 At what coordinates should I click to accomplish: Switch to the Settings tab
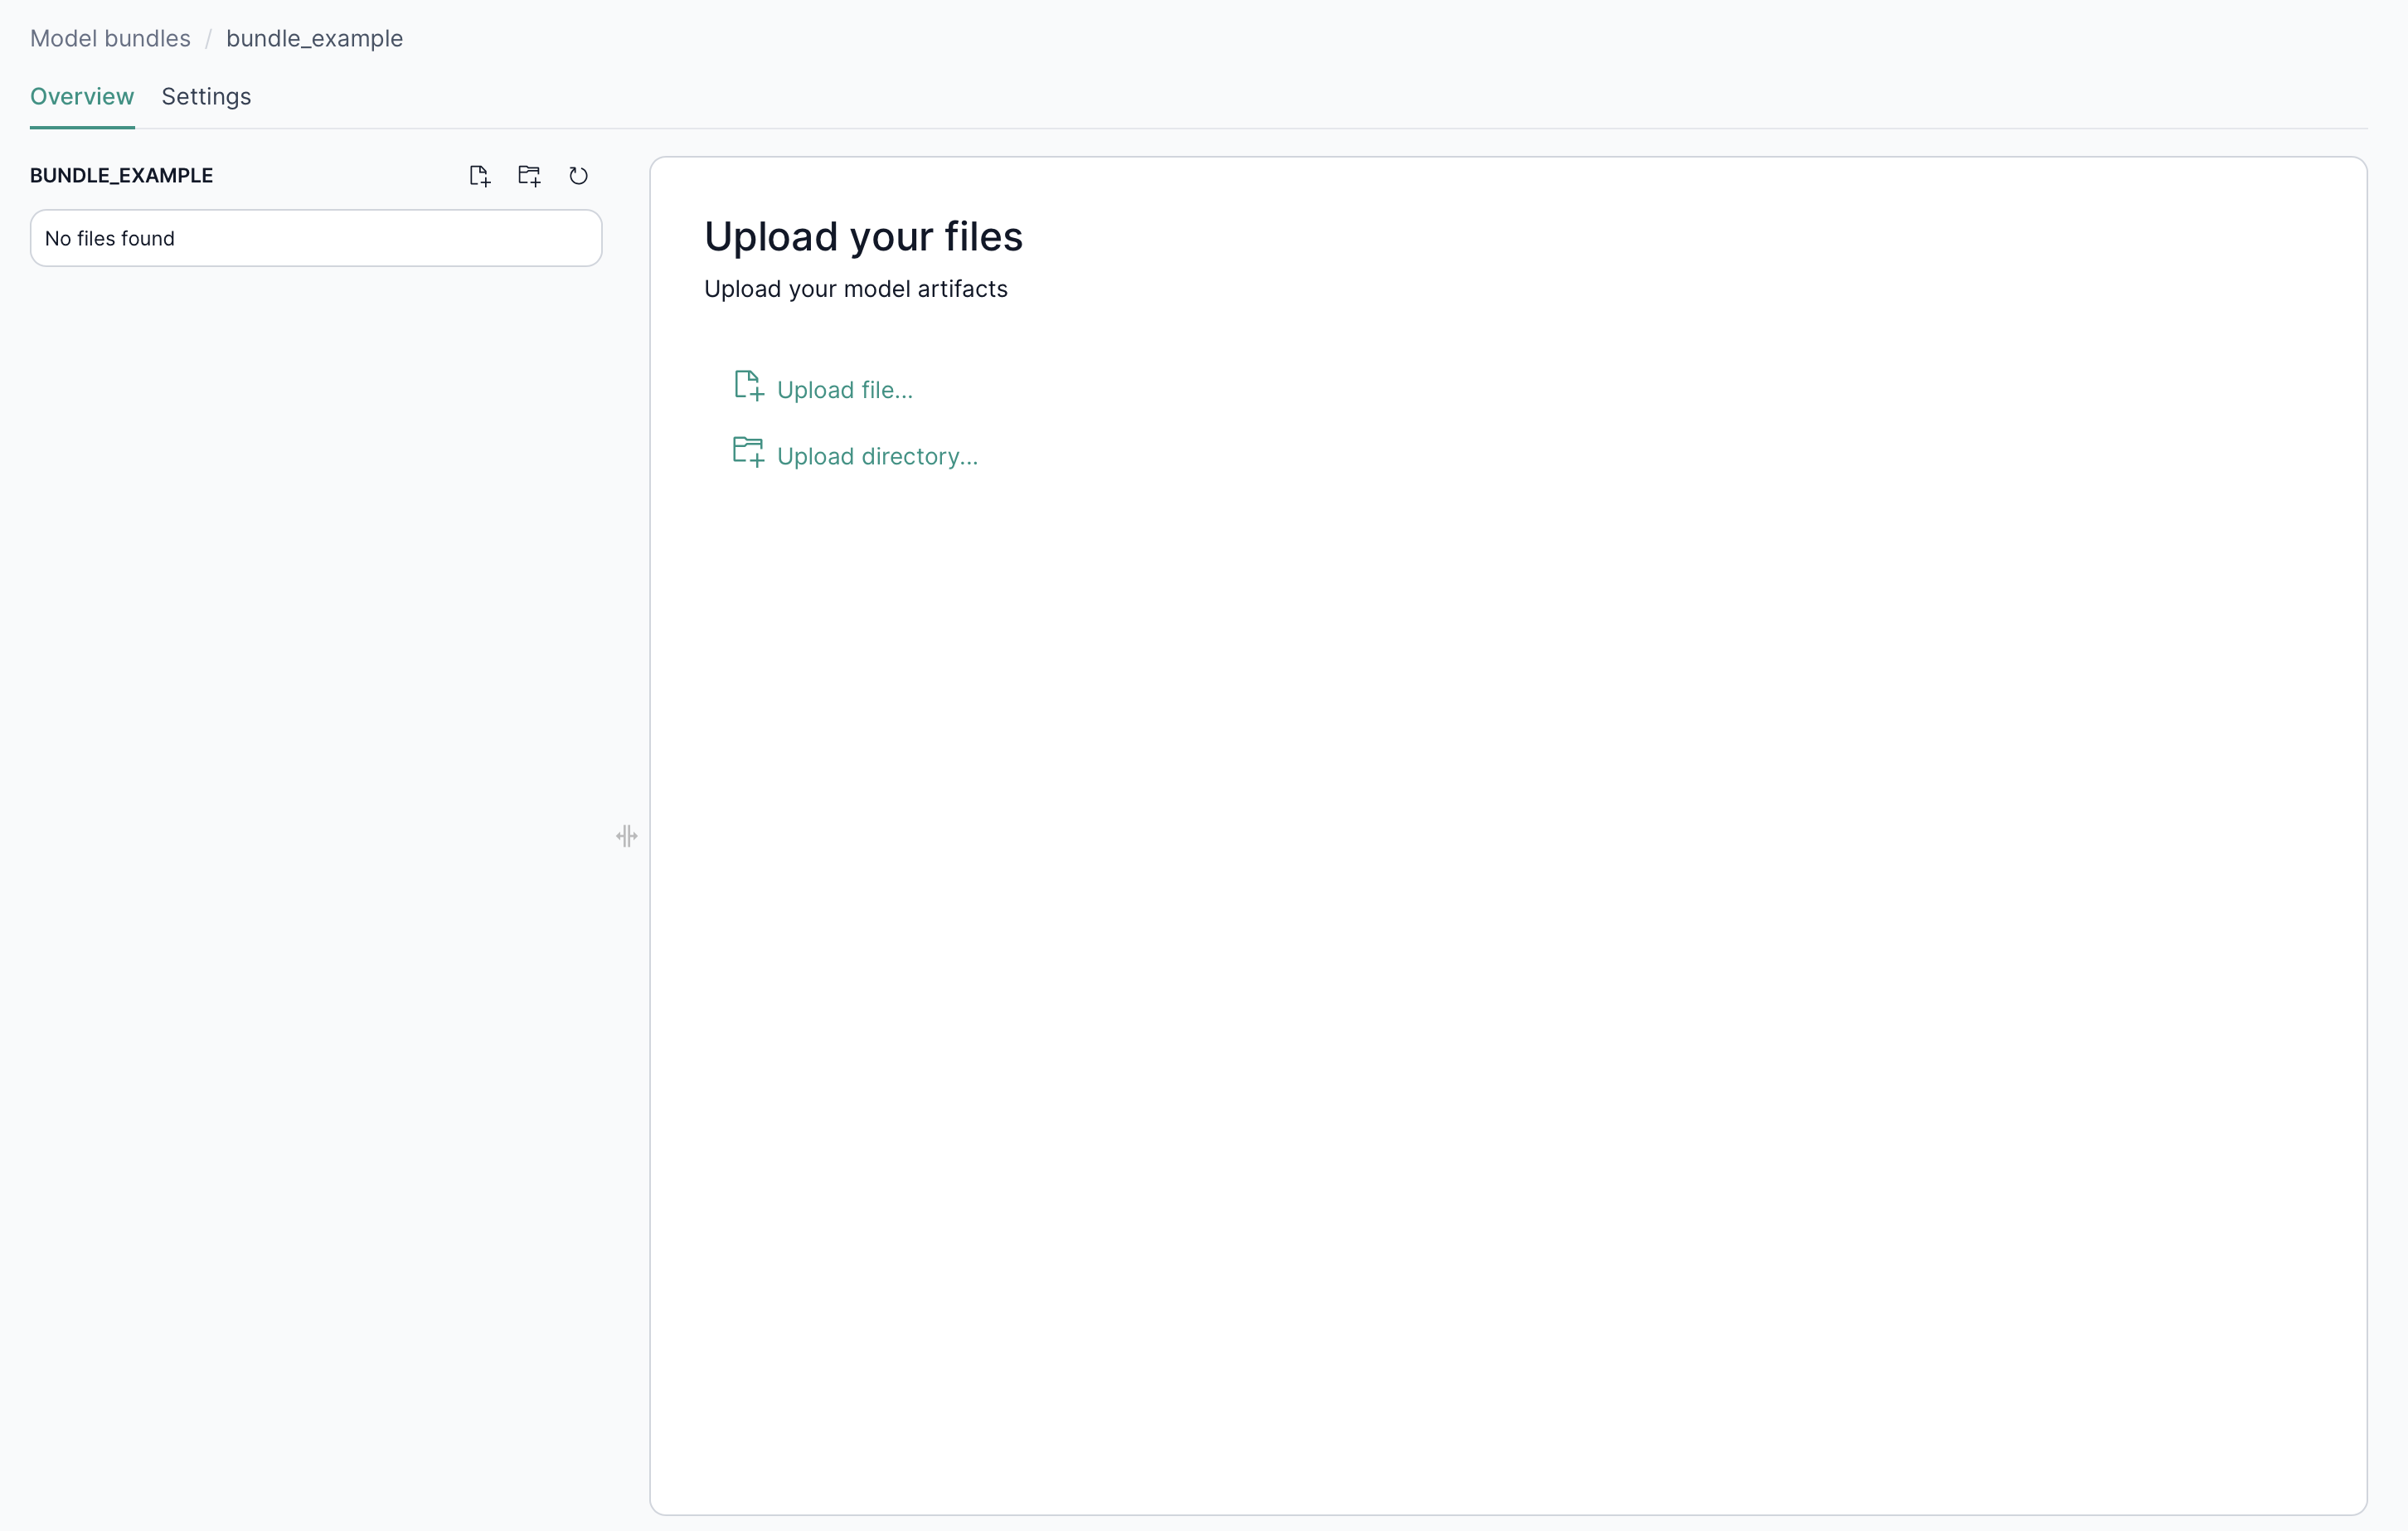[x=206, y=97]
